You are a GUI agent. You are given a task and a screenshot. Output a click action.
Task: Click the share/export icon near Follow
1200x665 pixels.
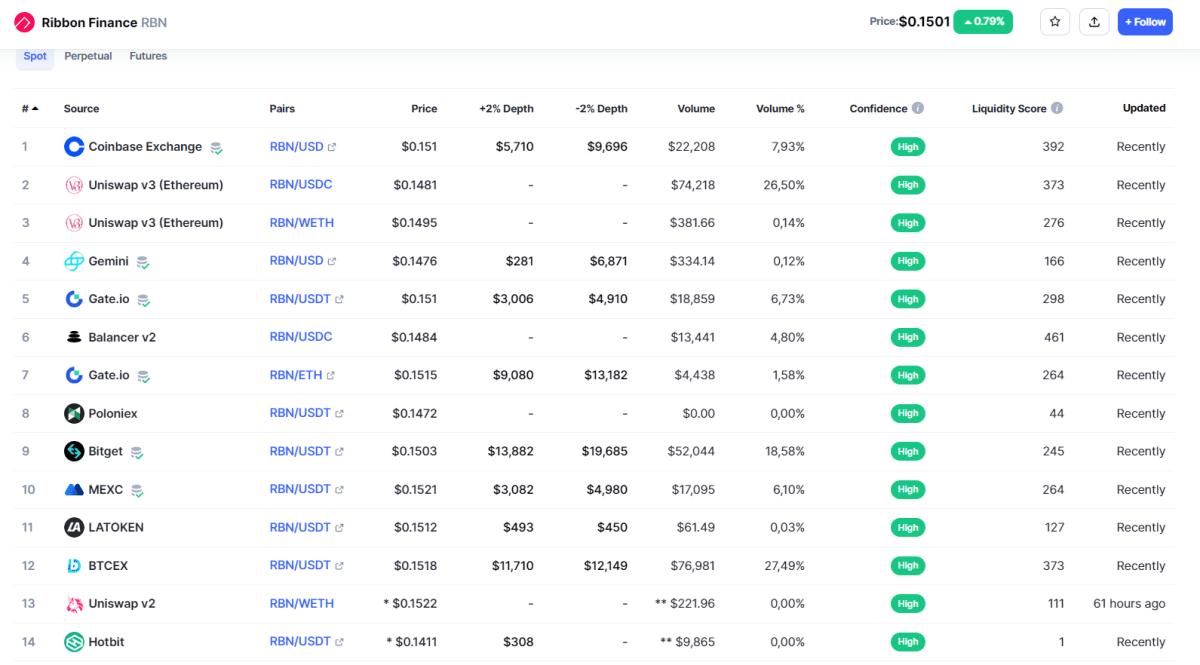pyautogui.click(x=1094, y=21)
